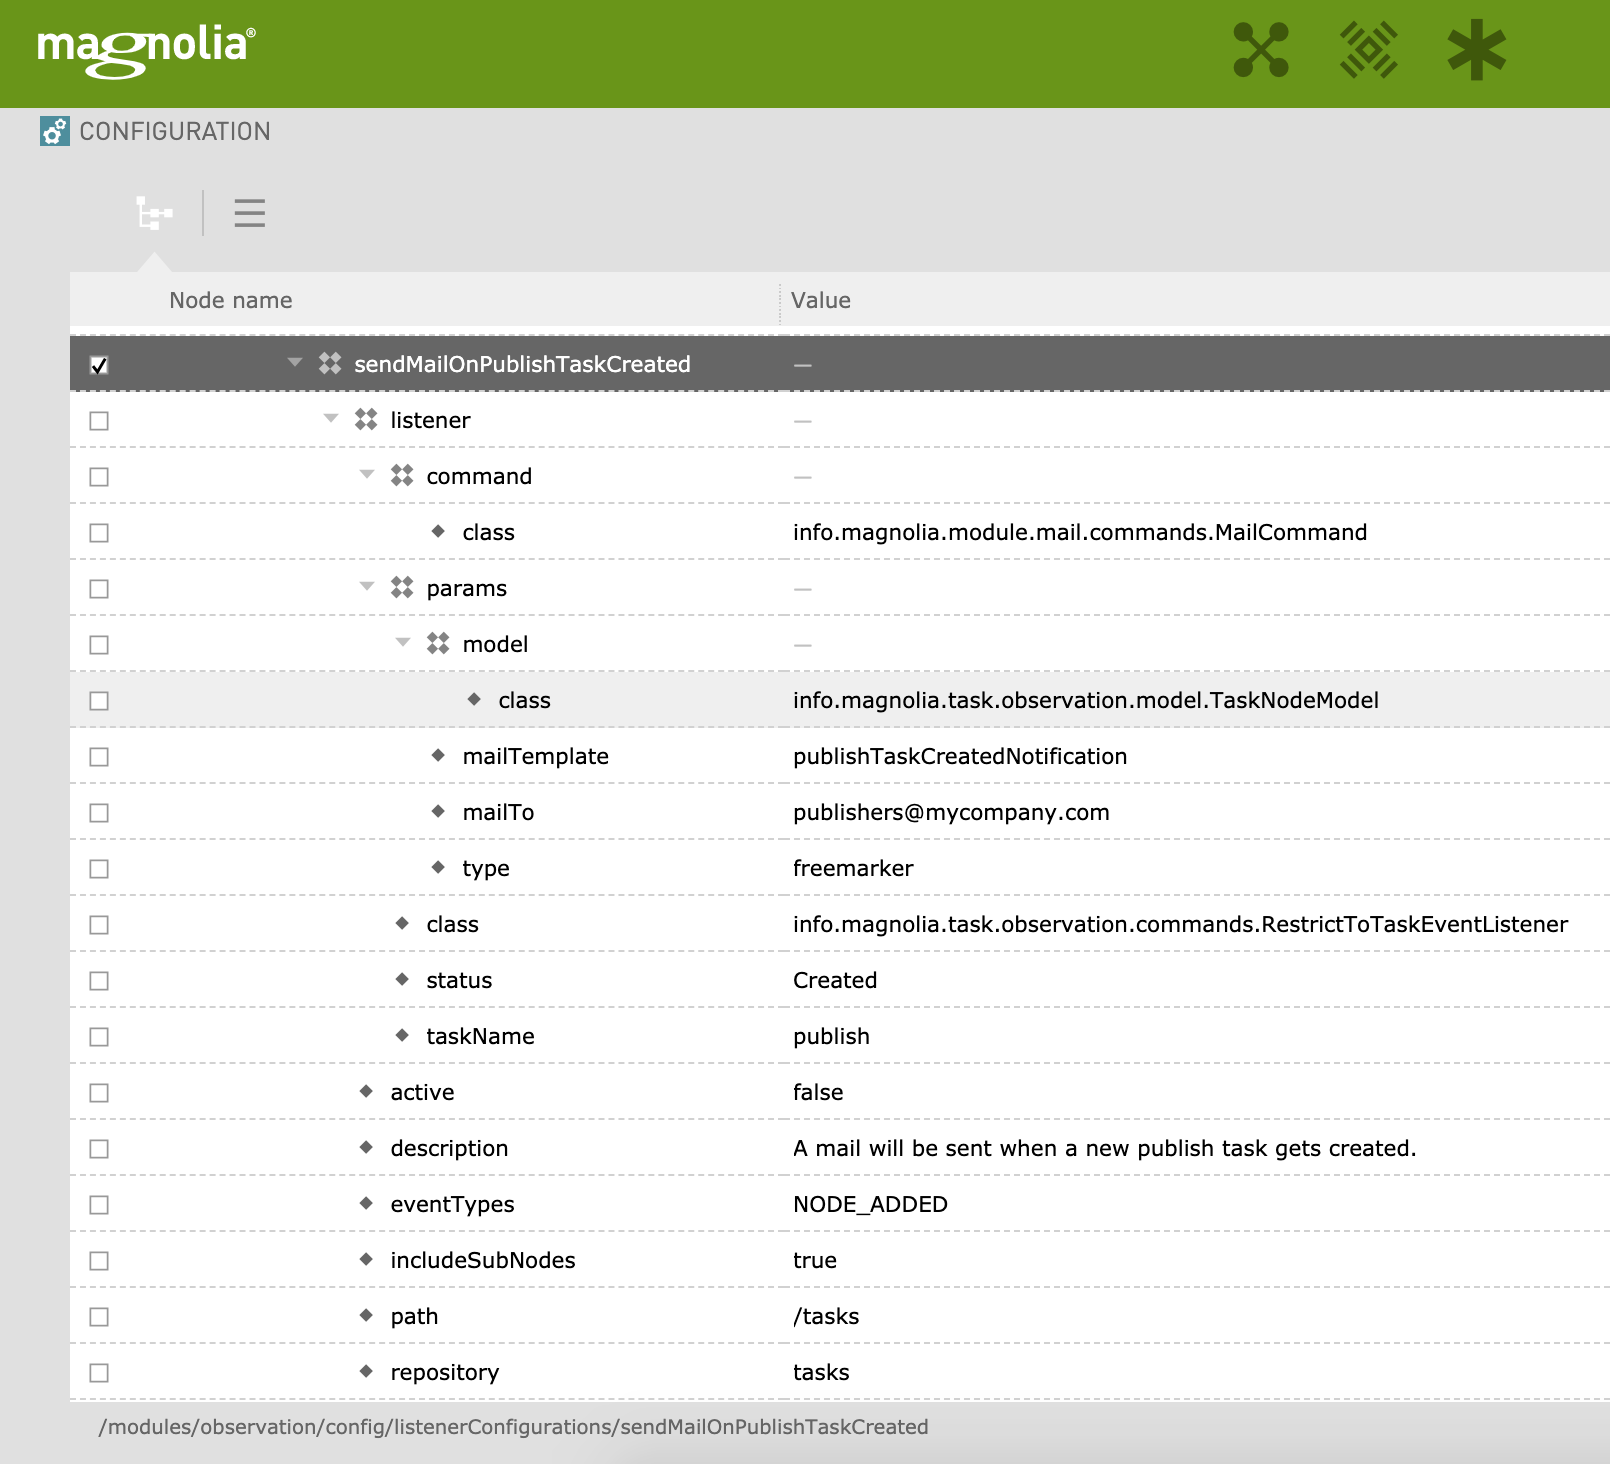This screenshot has height=1464, width=1610.
Task: Check the checkbox on the repository row
Action: pyautogui.click(x=97, y=1372)
